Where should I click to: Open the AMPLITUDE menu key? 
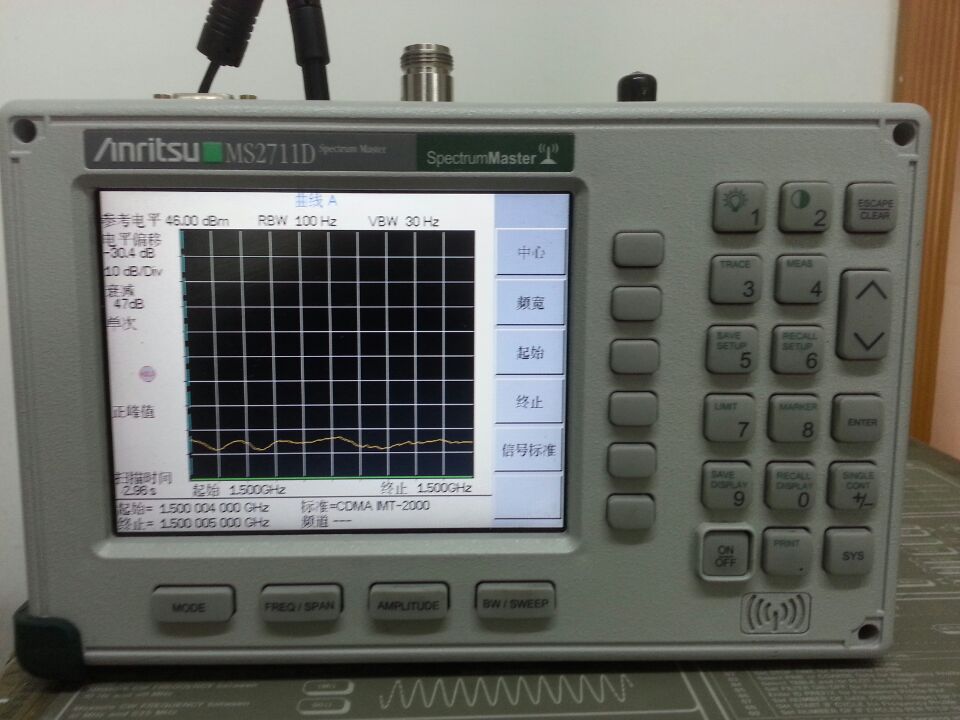(408, 603)
